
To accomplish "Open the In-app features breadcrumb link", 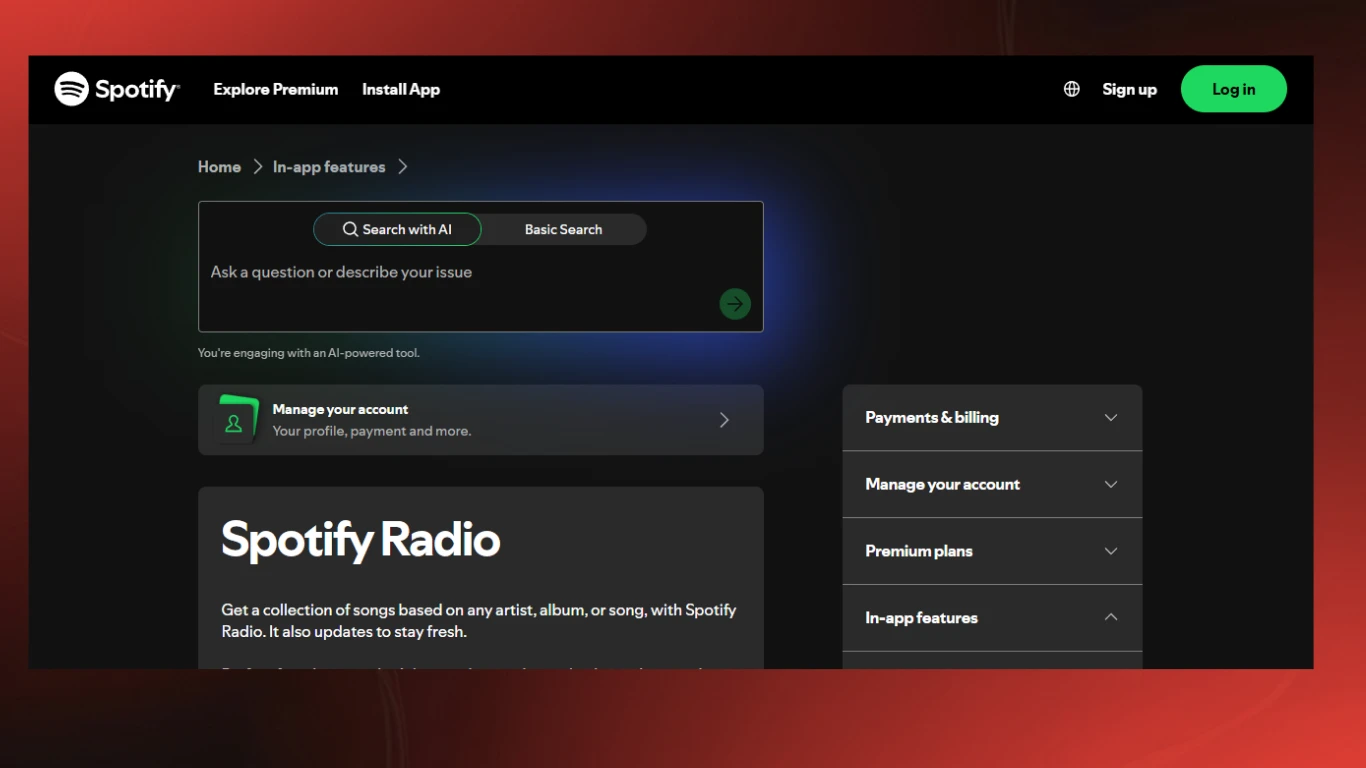I will [x=329, y=167].
